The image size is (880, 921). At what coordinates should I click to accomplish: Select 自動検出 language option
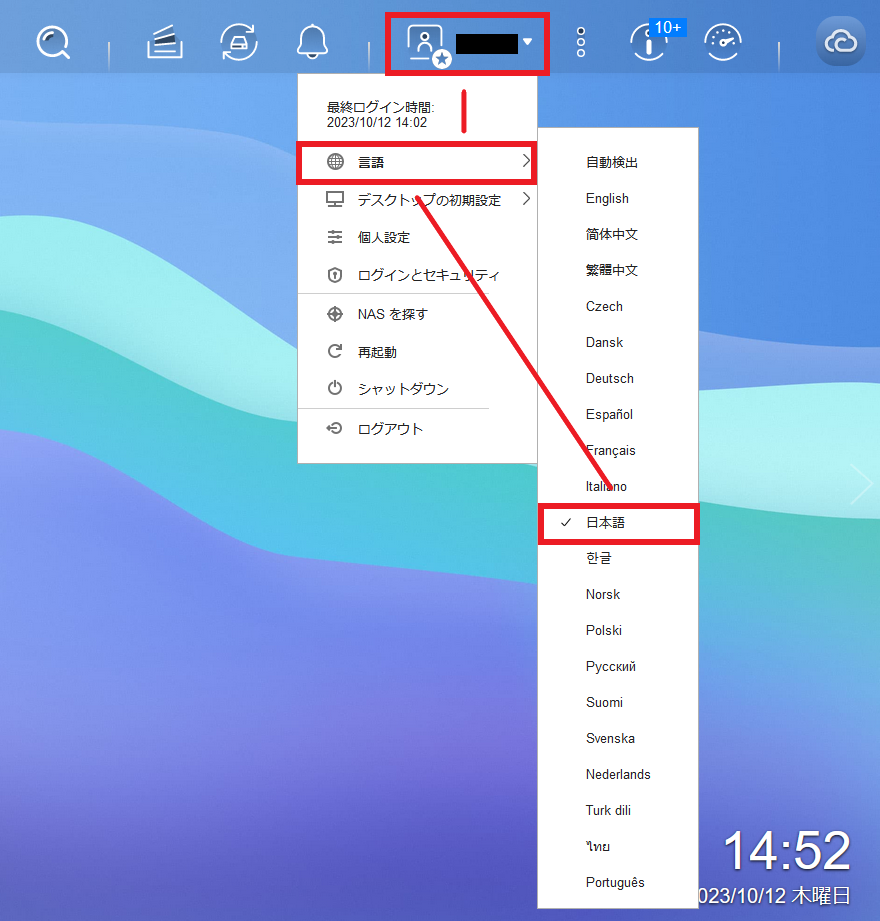tap(618, 162)
